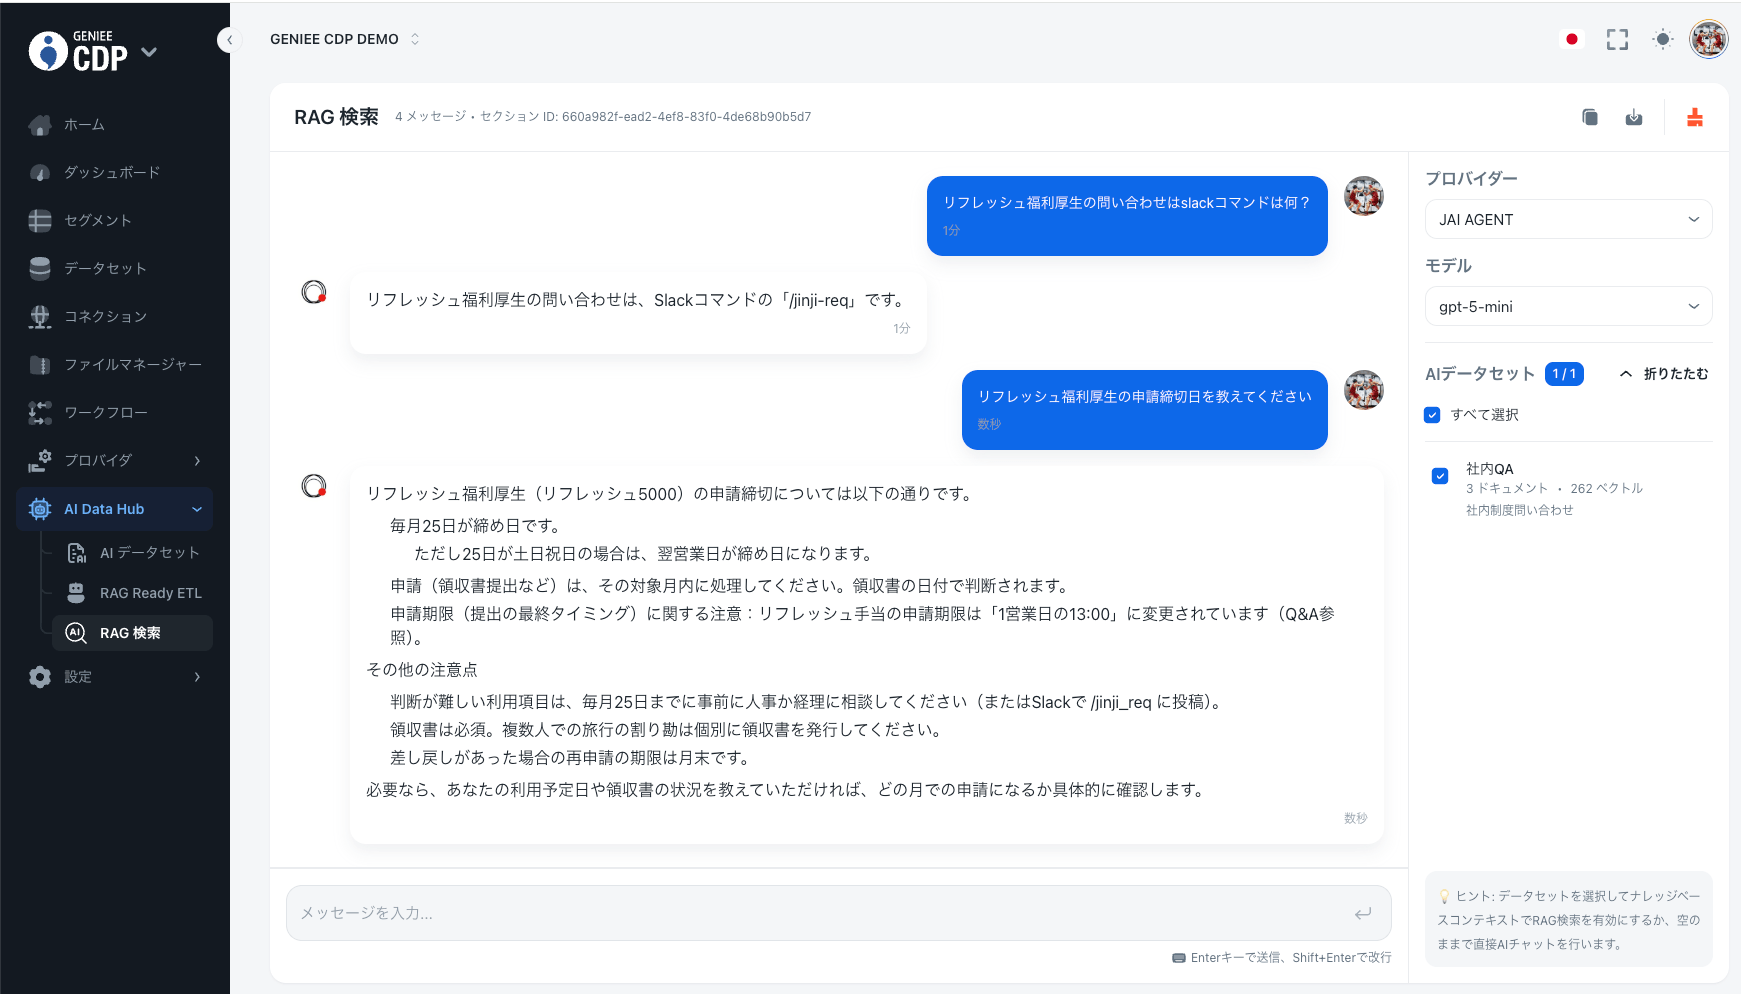1741x994 pixels.
Task: Click the copy conversation icon
Action: point(1589,117)
